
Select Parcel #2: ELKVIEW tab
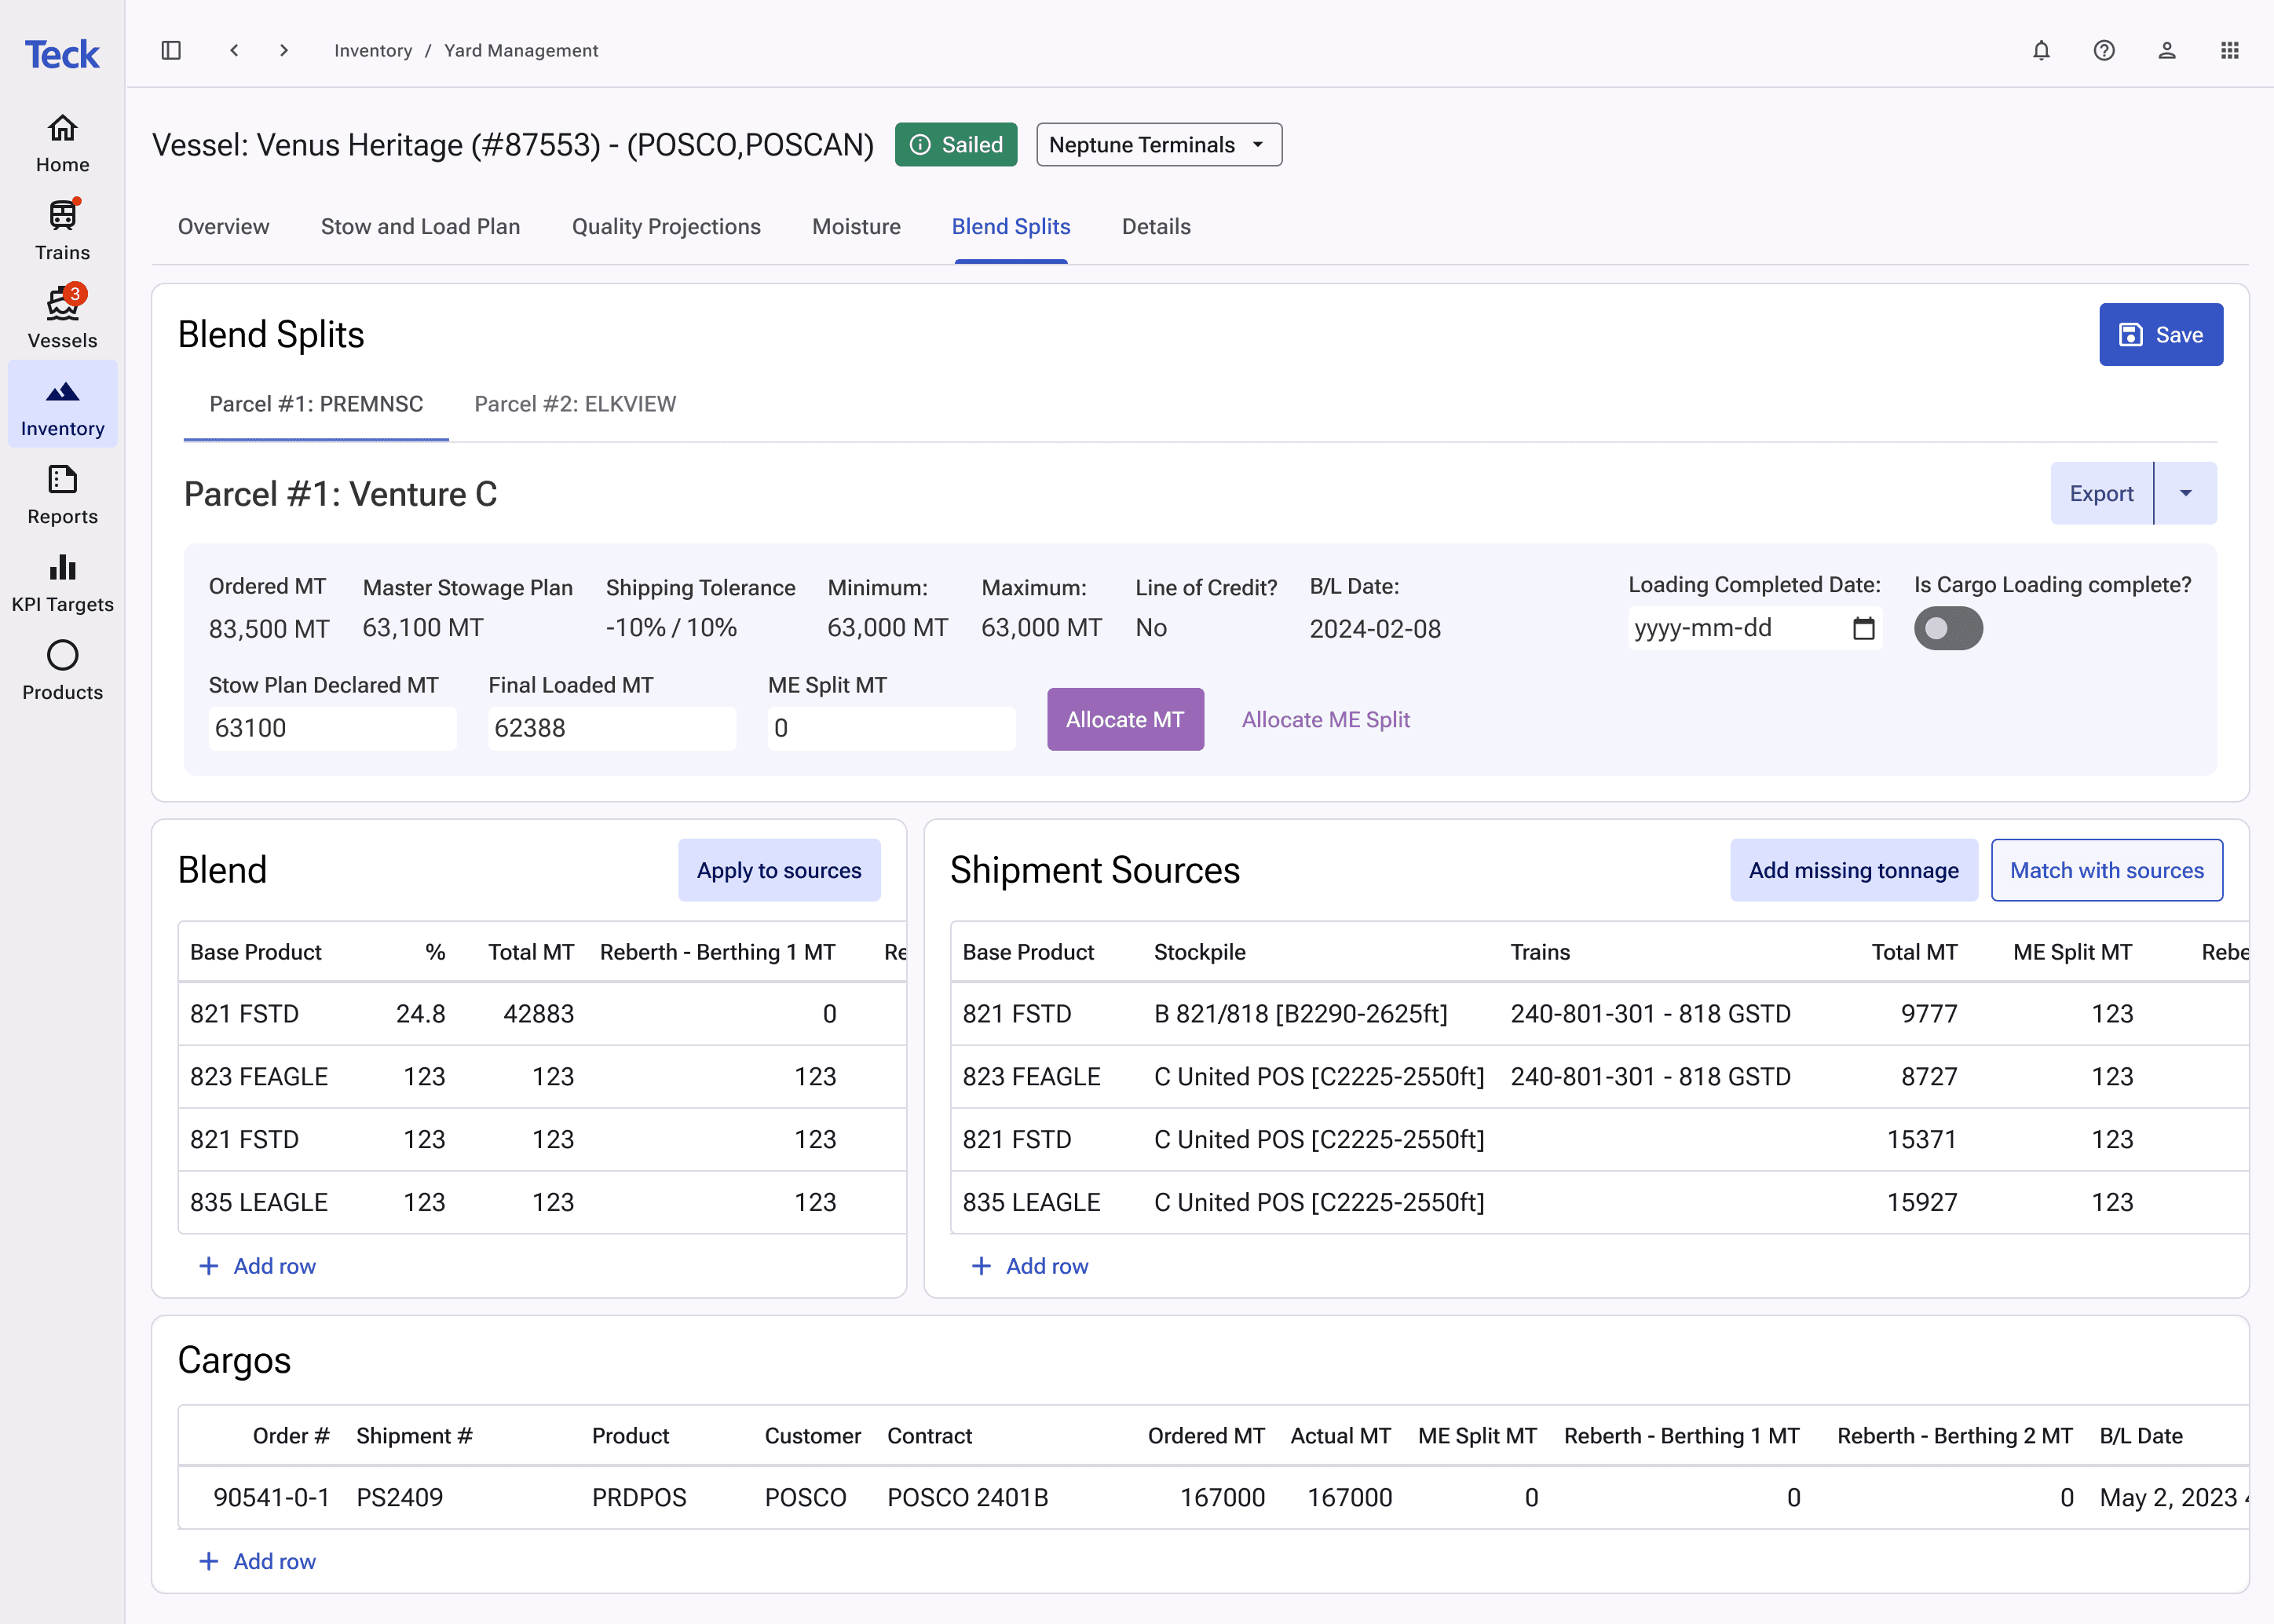575,404
